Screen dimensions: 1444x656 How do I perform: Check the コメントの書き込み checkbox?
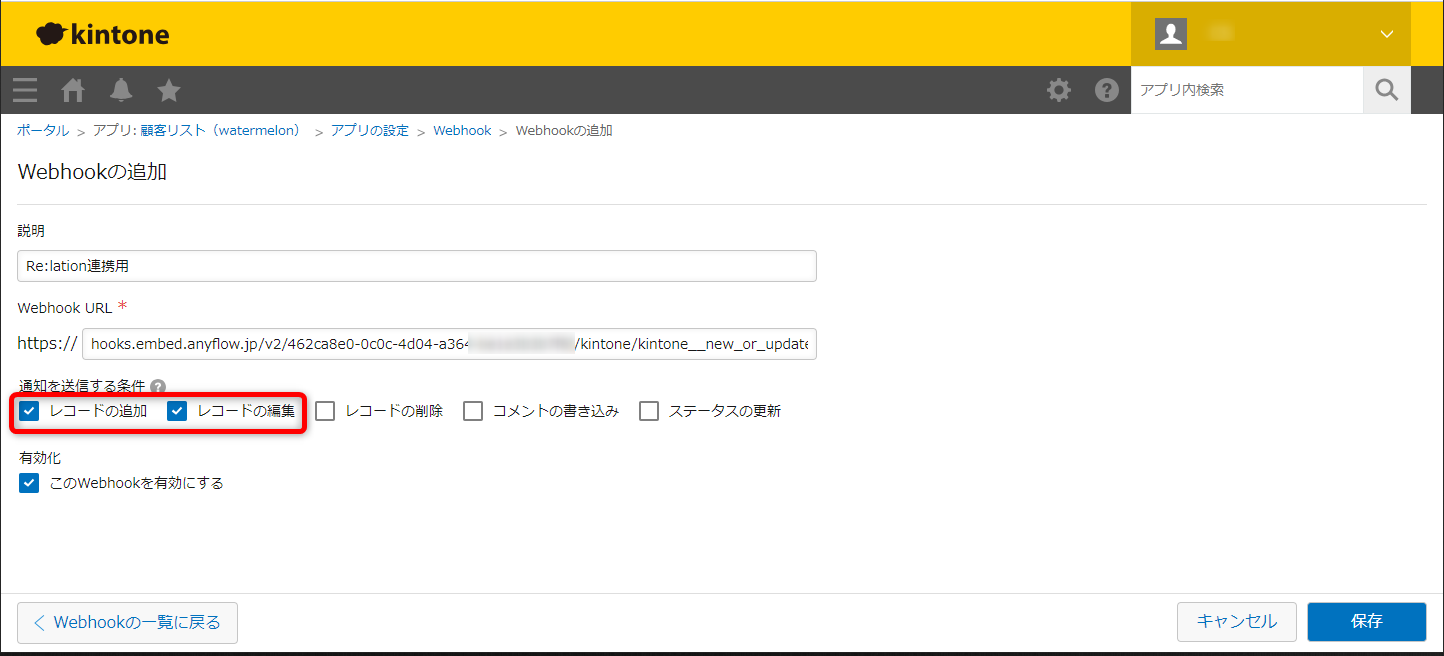(x=473, y=411)
